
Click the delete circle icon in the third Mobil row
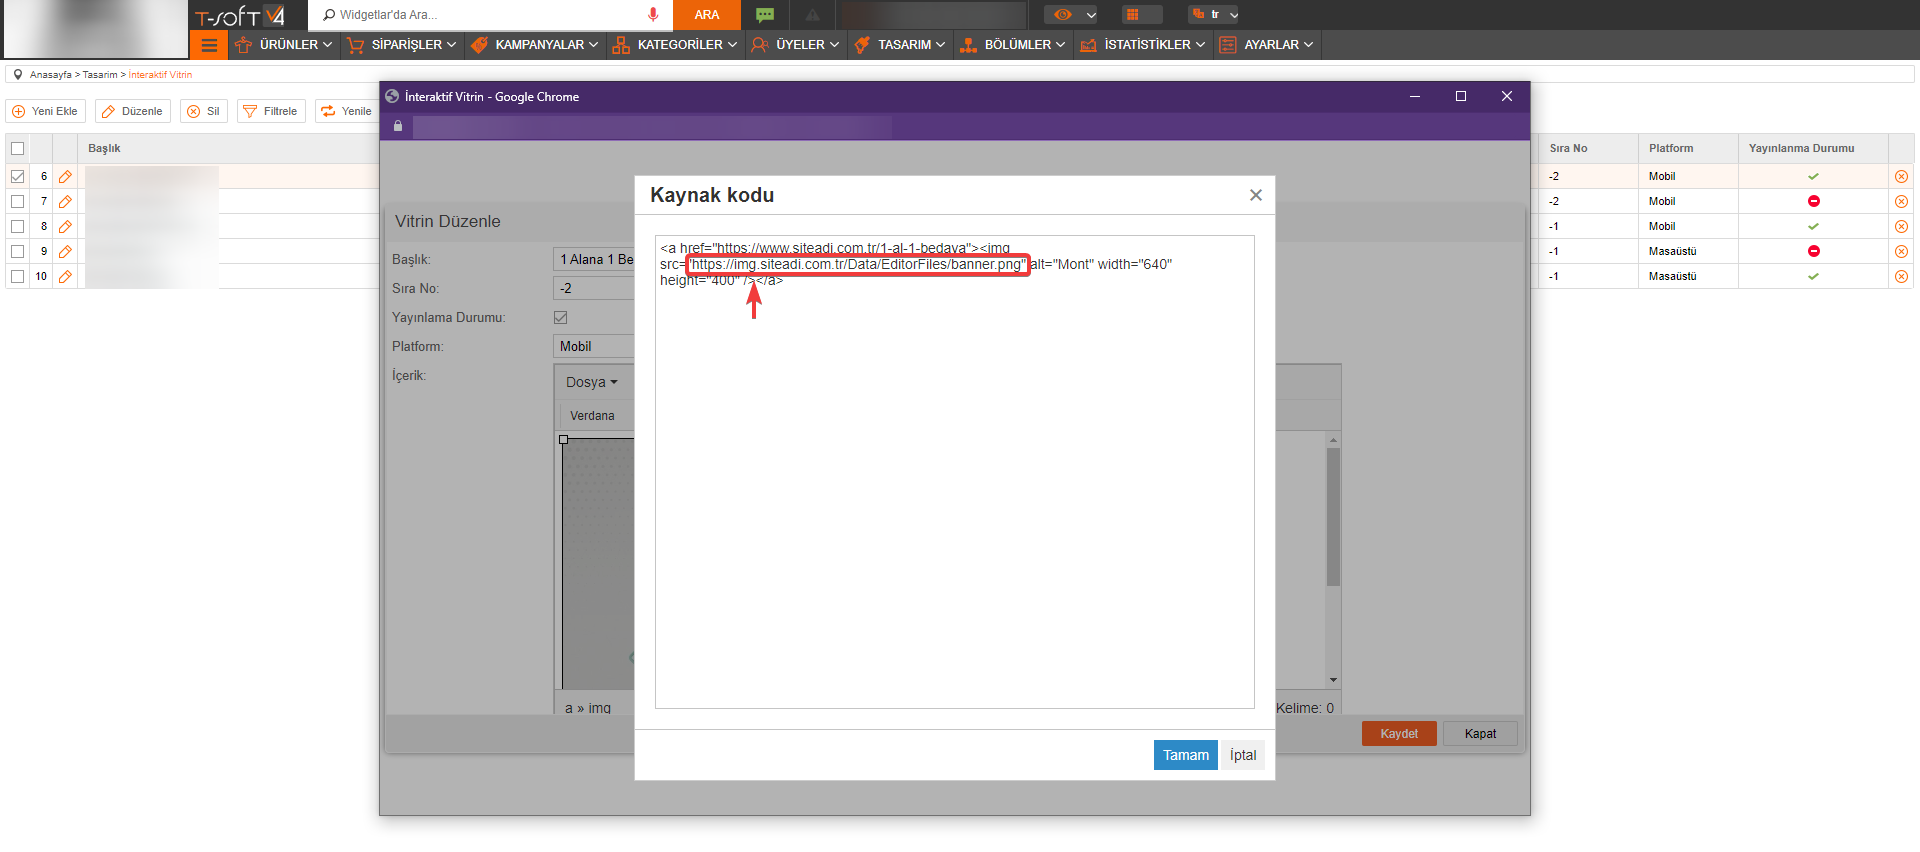(x=1901, y=226)
